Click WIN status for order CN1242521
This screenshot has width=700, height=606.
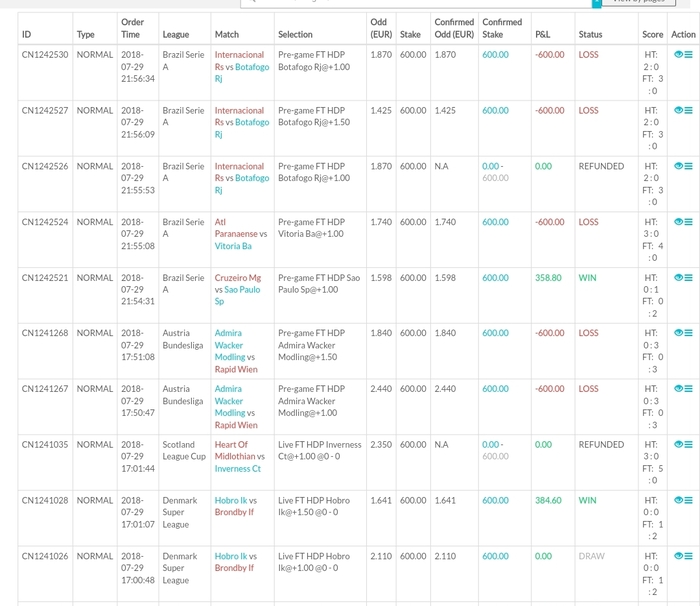coord(588,278)
